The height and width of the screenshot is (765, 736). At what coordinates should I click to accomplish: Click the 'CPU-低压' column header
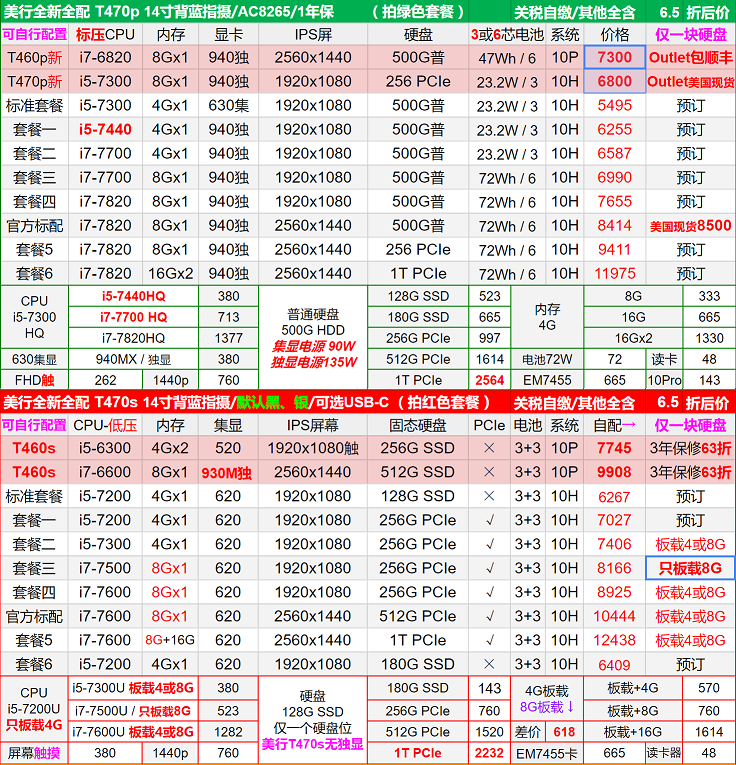click(x=105, y=425)
